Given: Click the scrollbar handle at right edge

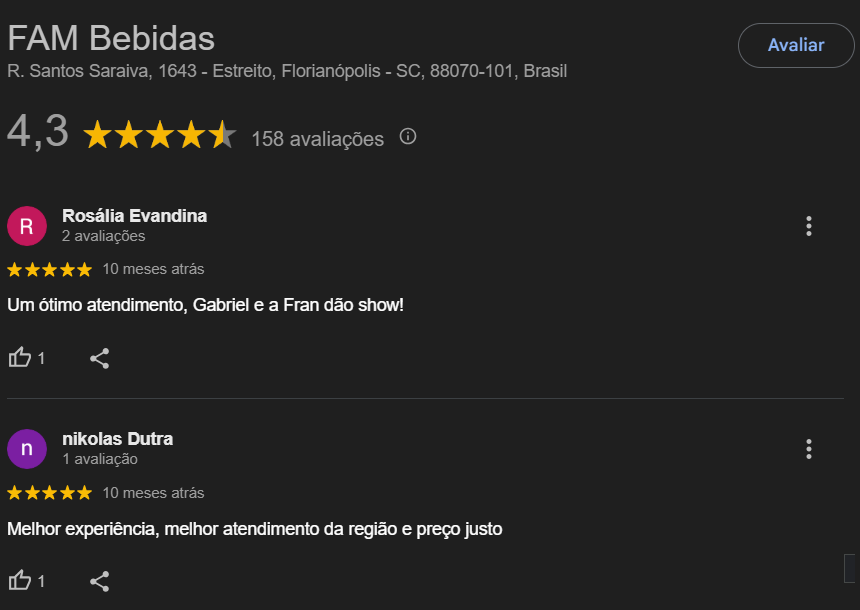Looking at the screenshot, I should (850, 568).
